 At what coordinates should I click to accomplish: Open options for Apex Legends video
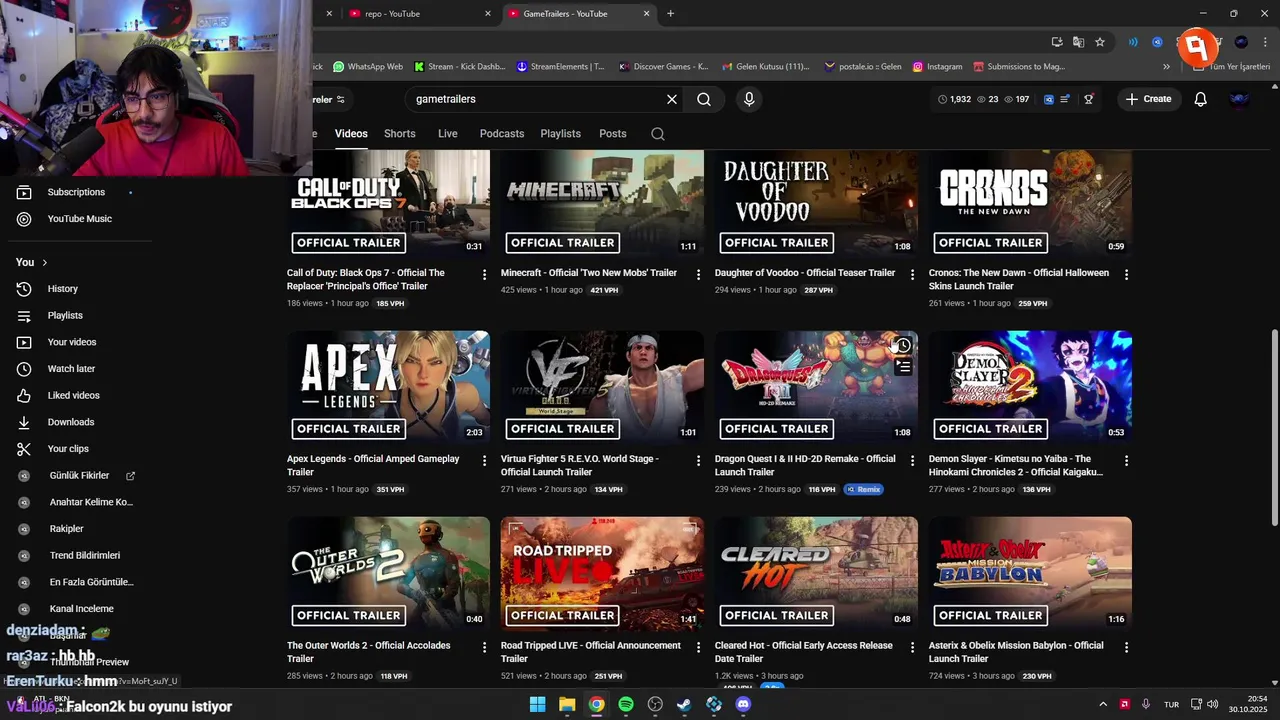pyautogui.click(x=485, y=460)
